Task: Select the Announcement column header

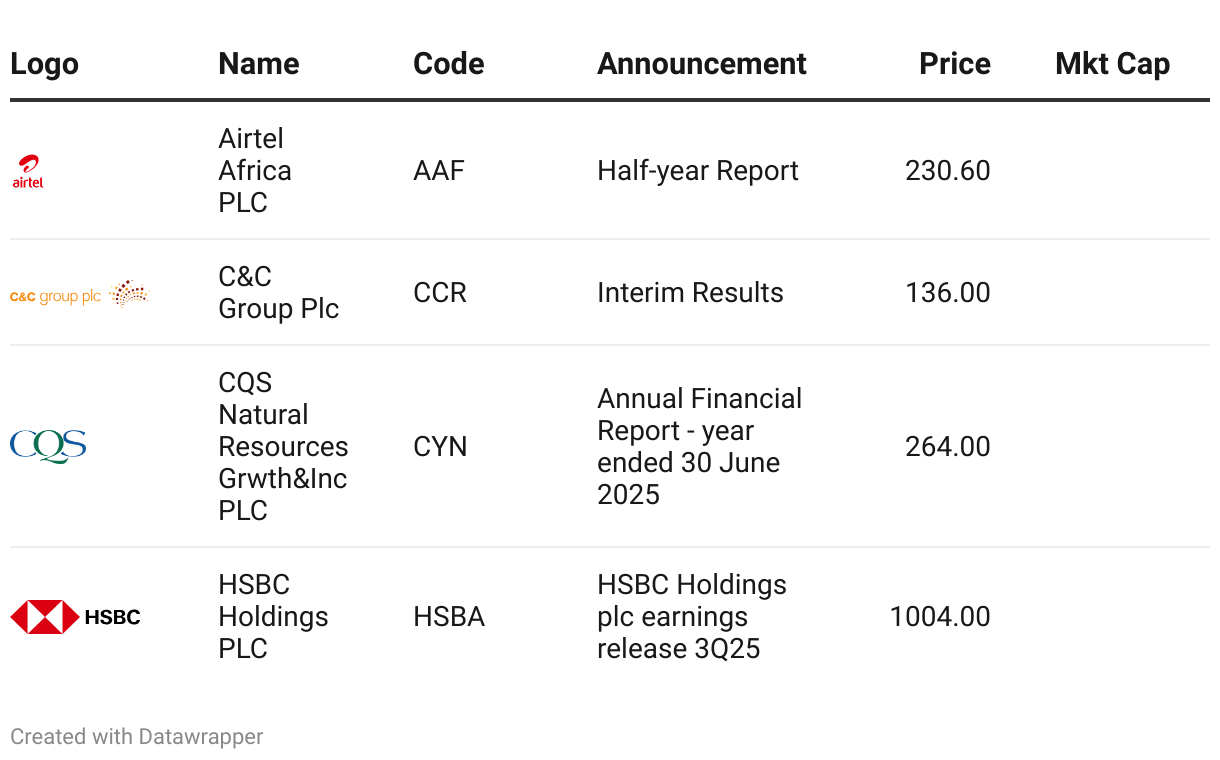Action: click(701, 64)
